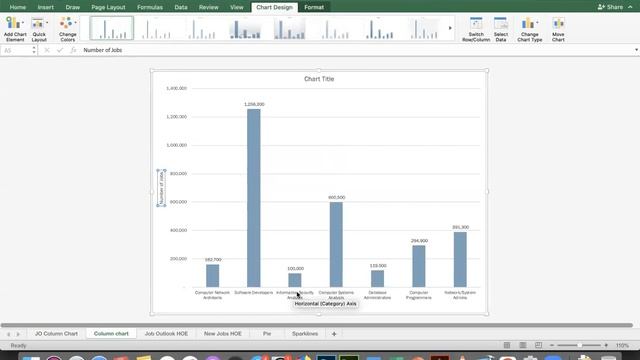Open the Change Colors palette
640x360 pixels.
68,29
